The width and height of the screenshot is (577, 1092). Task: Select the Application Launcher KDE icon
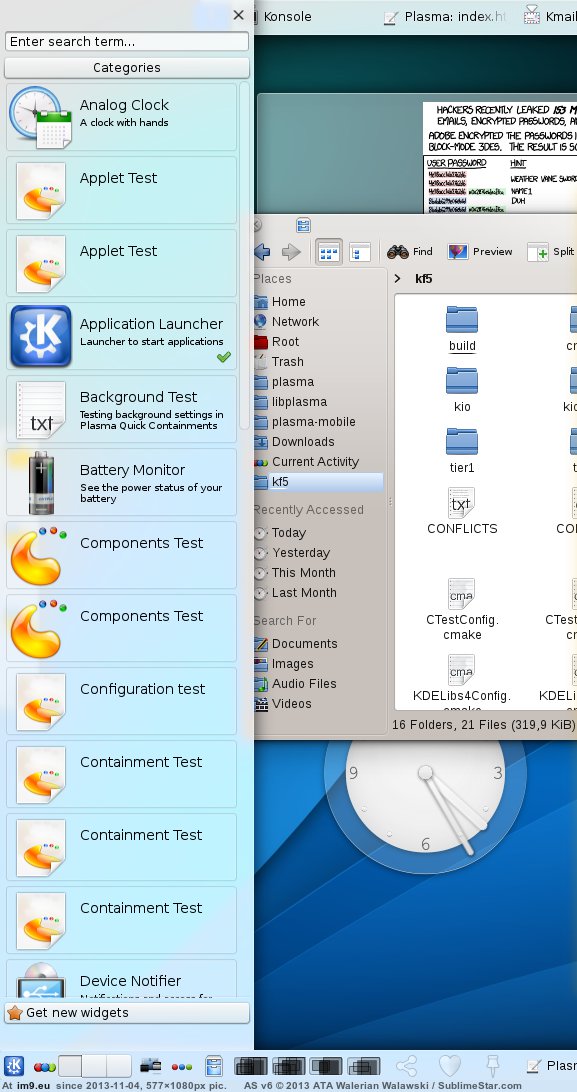click(x=40, y=336)
